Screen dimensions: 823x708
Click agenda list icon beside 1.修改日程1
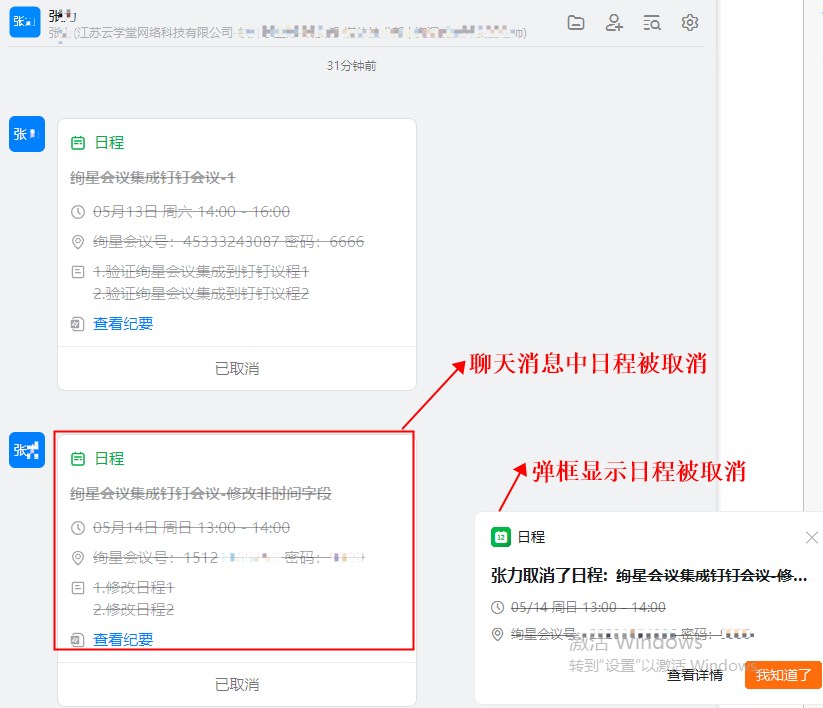pyautogui.click(x=78, y=588)
